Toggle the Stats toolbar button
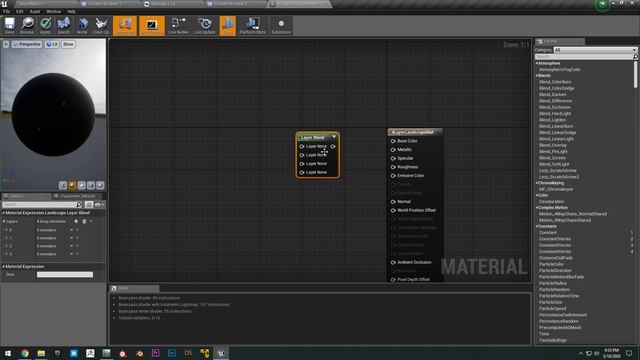Viewport: 640px width, 360px height. pyautogui.click(x=228, y=26)
